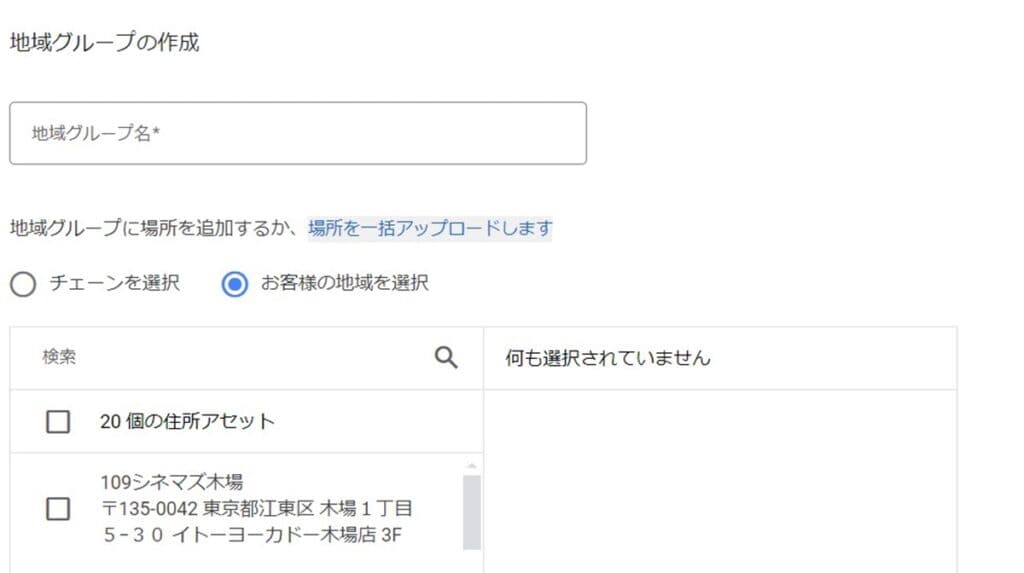1024x573 pixels.
Task: Check the 109シネマズ木場 location checkbox
Action: 58,508
